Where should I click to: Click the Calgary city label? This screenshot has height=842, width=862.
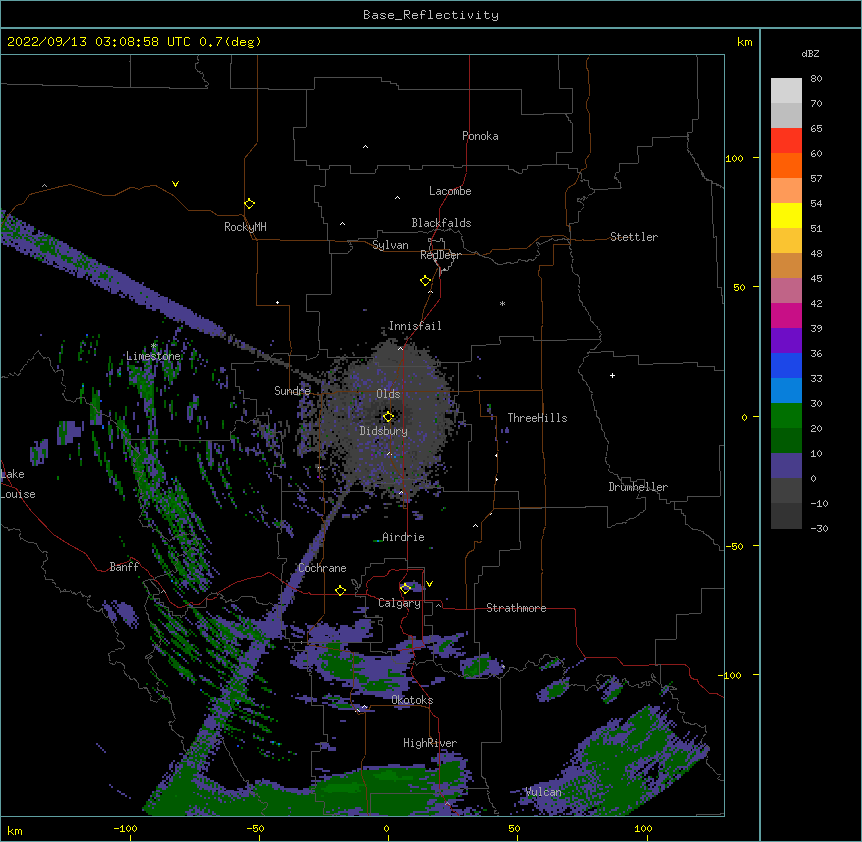click(399, 603)
